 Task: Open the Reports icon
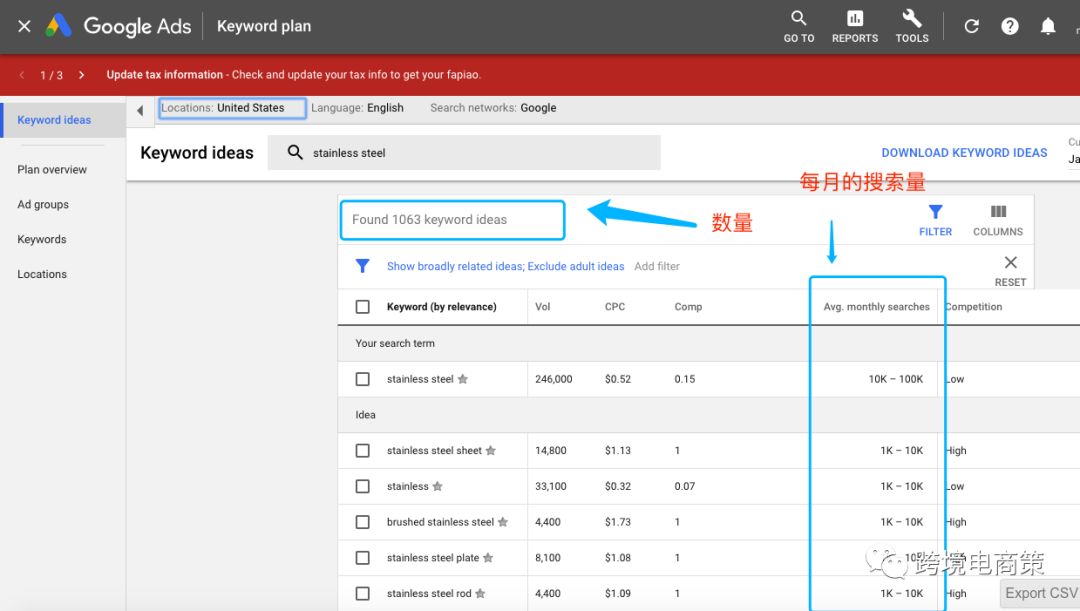pos(854,19)
